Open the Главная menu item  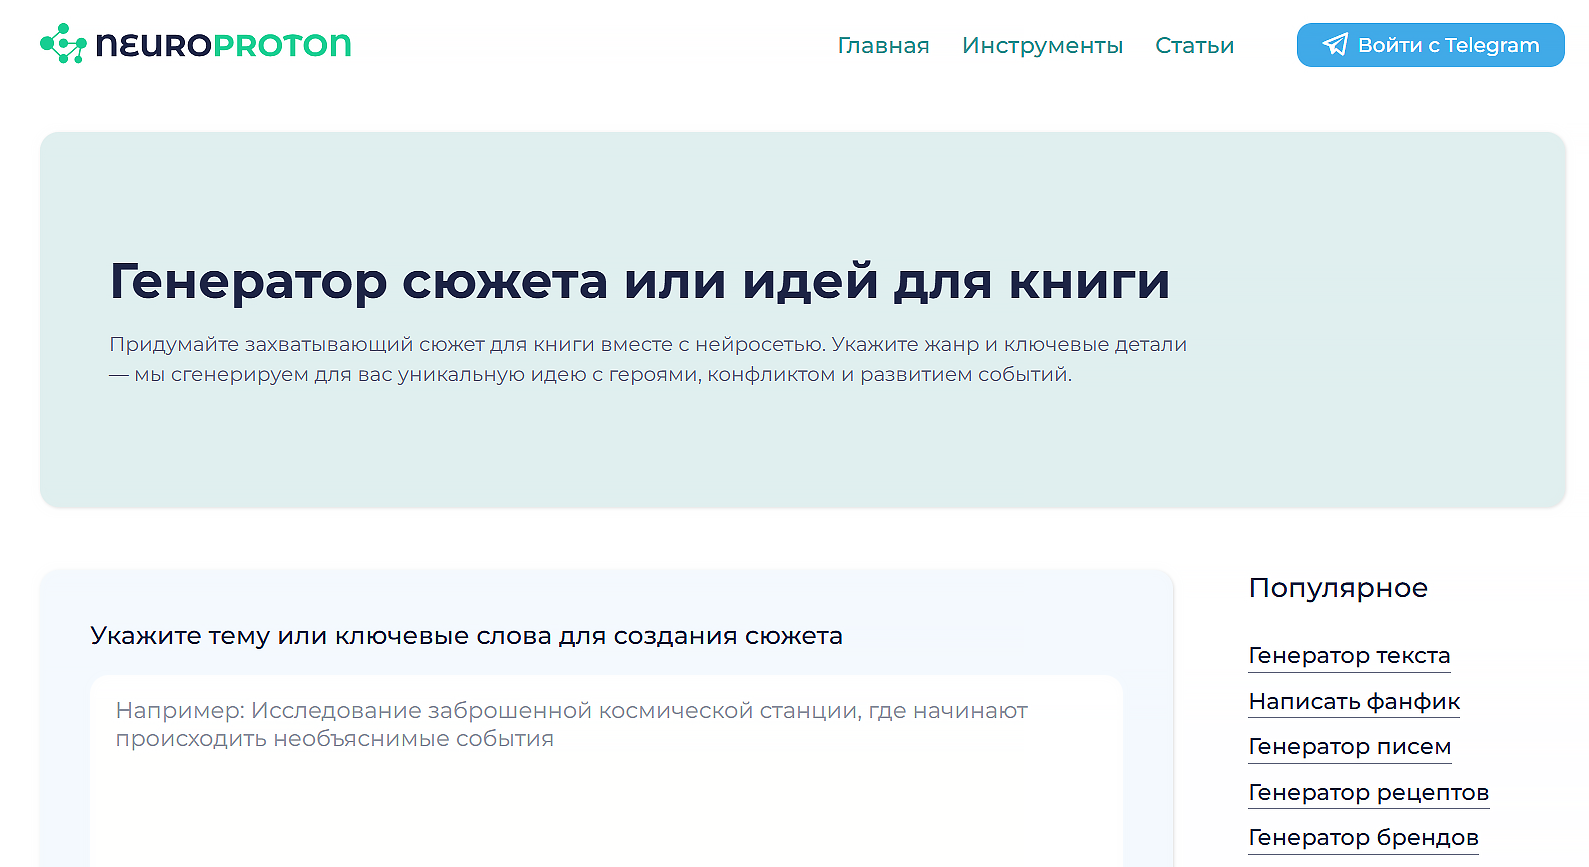[x=883, y=46]
